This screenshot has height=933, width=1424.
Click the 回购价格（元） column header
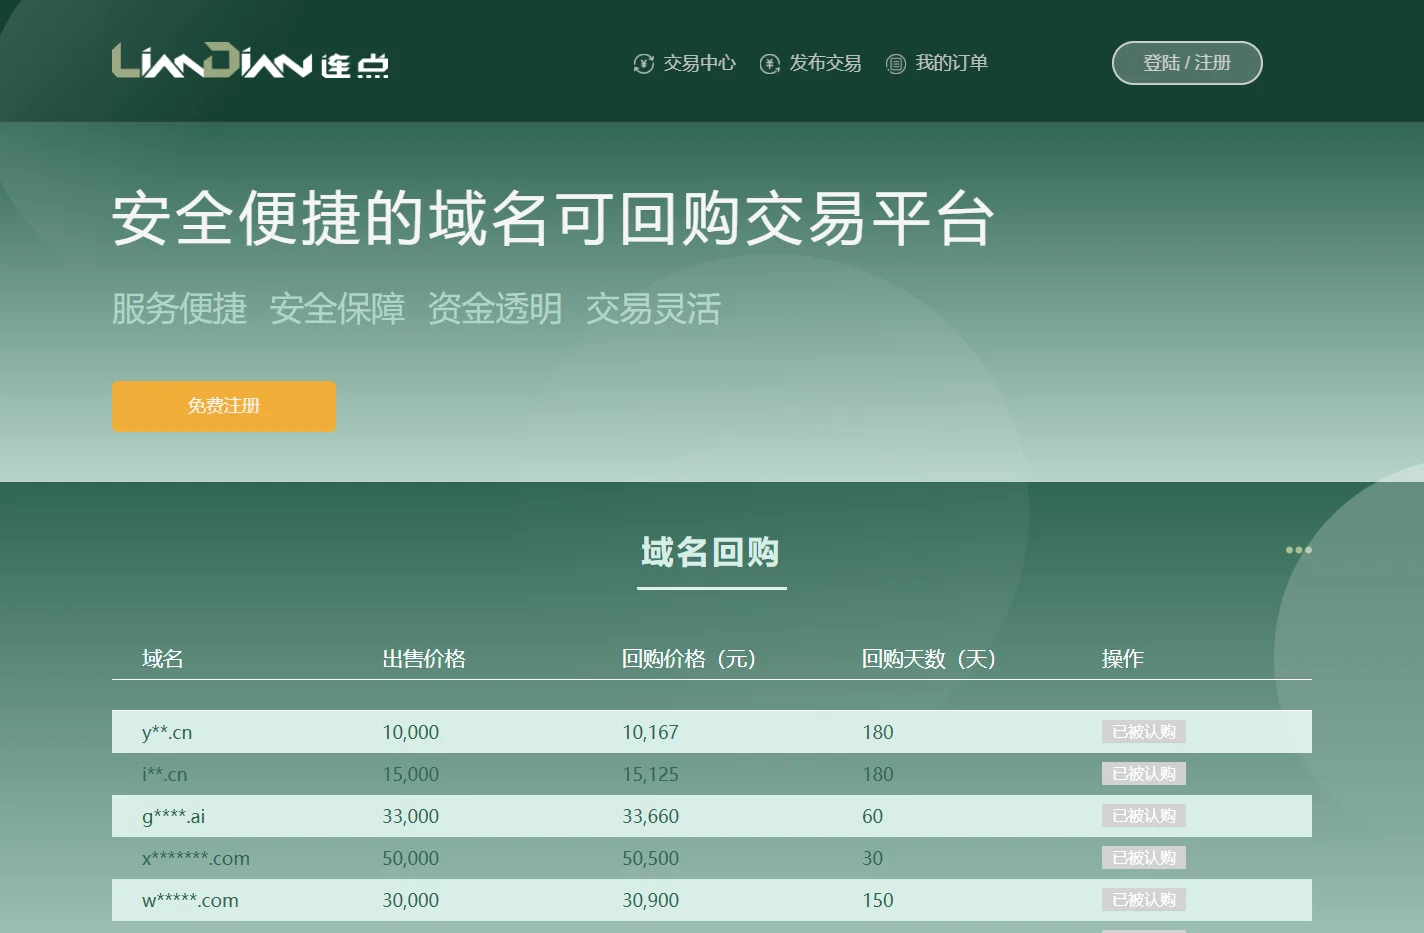coord(689,659)
